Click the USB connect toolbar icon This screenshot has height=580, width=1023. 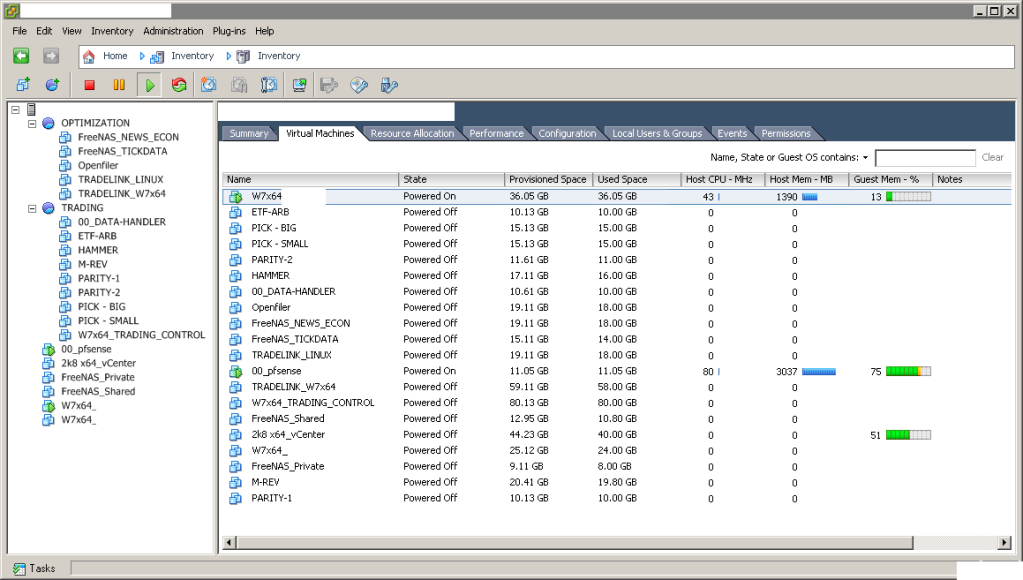[389, 85]
